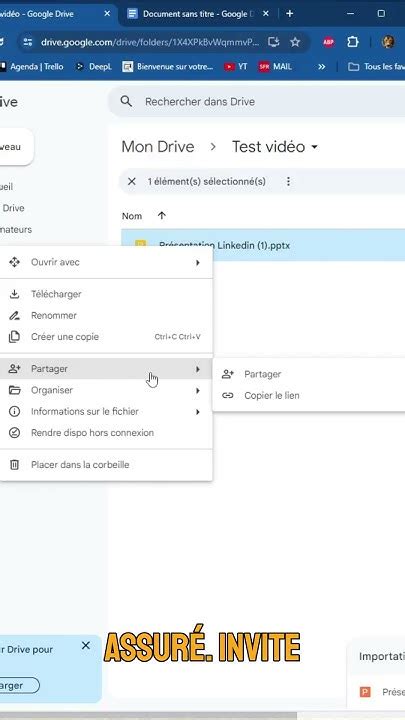This screenshot has height=720, width=405.
Task: Toggle sort direction arrow next to Nom
Action: [162, 216]
